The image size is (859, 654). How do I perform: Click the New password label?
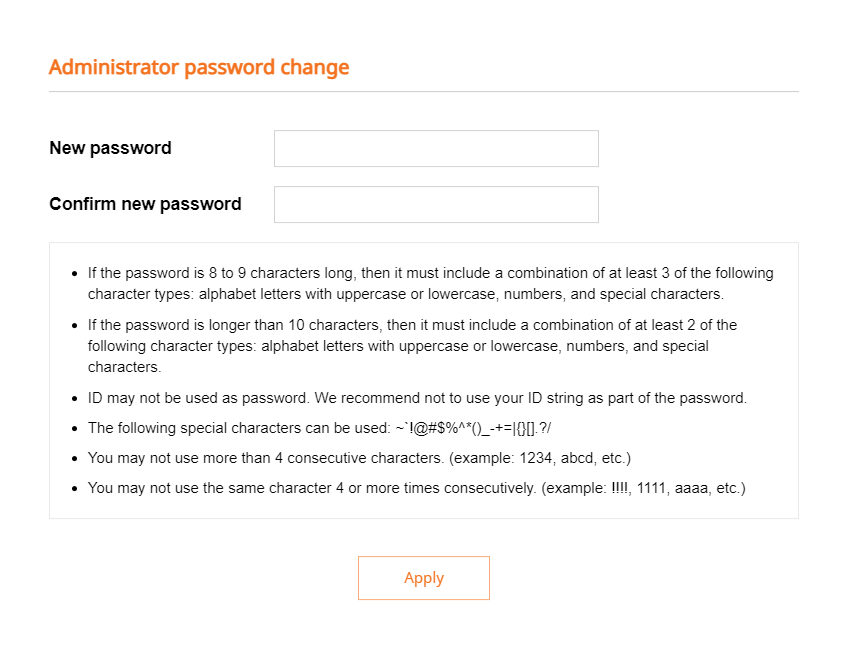pos(110,148)
